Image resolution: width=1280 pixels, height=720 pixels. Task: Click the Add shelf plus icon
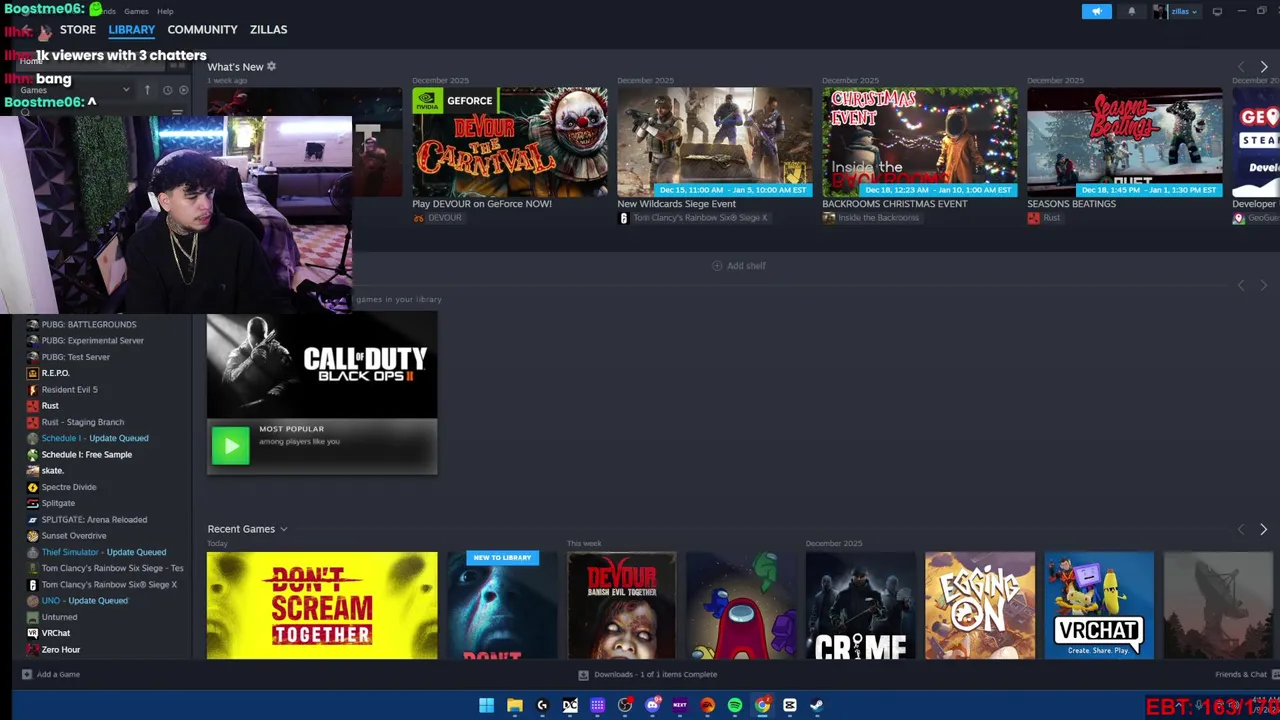[x=717, y=265]
